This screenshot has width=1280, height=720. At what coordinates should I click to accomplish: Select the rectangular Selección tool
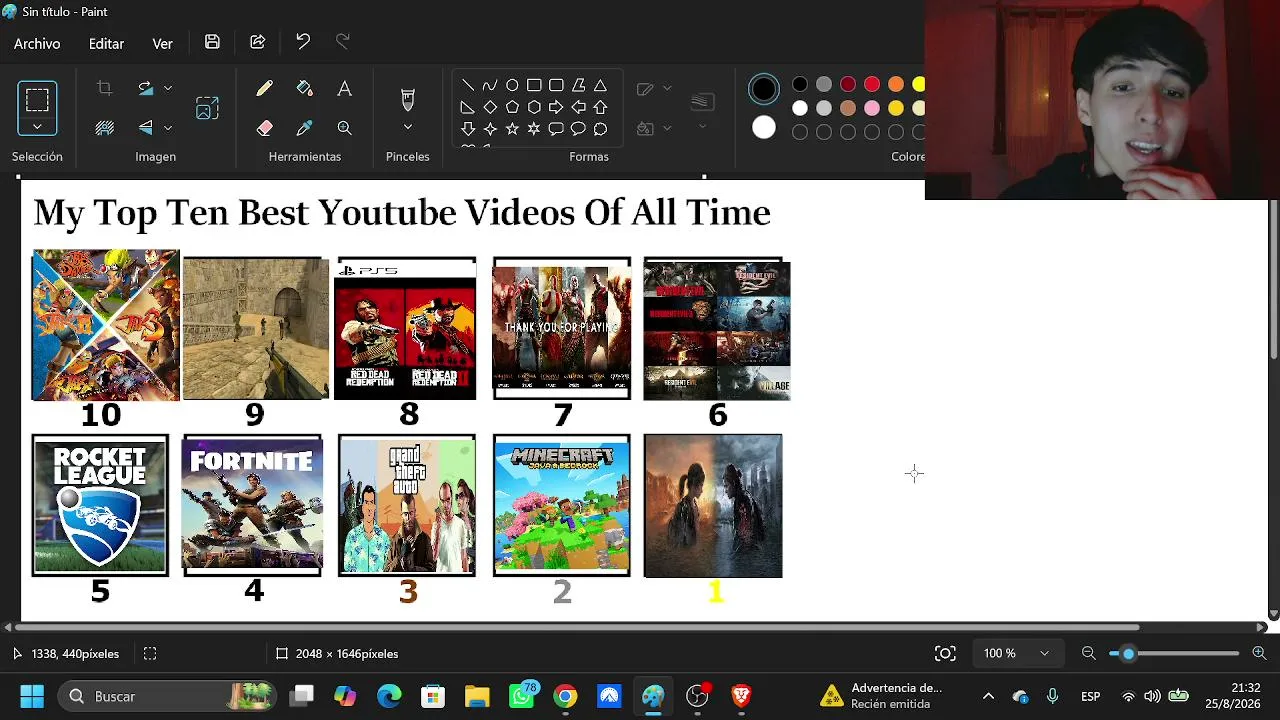click(37, 99)
